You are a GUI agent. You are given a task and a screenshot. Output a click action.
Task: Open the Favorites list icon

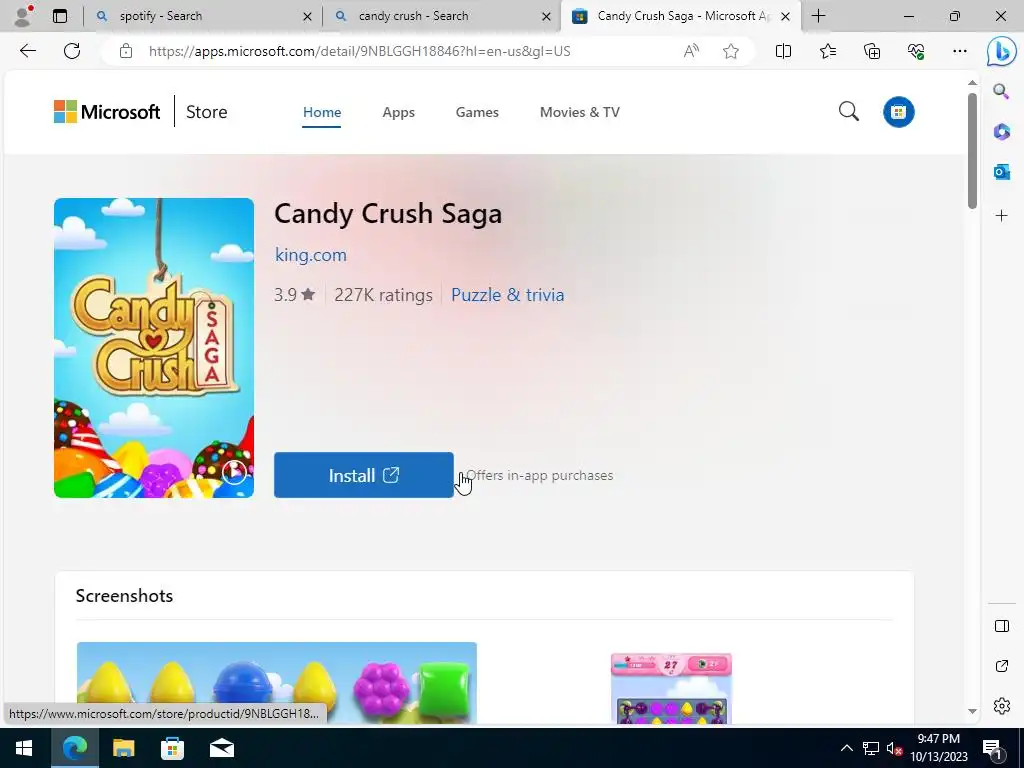827,51
